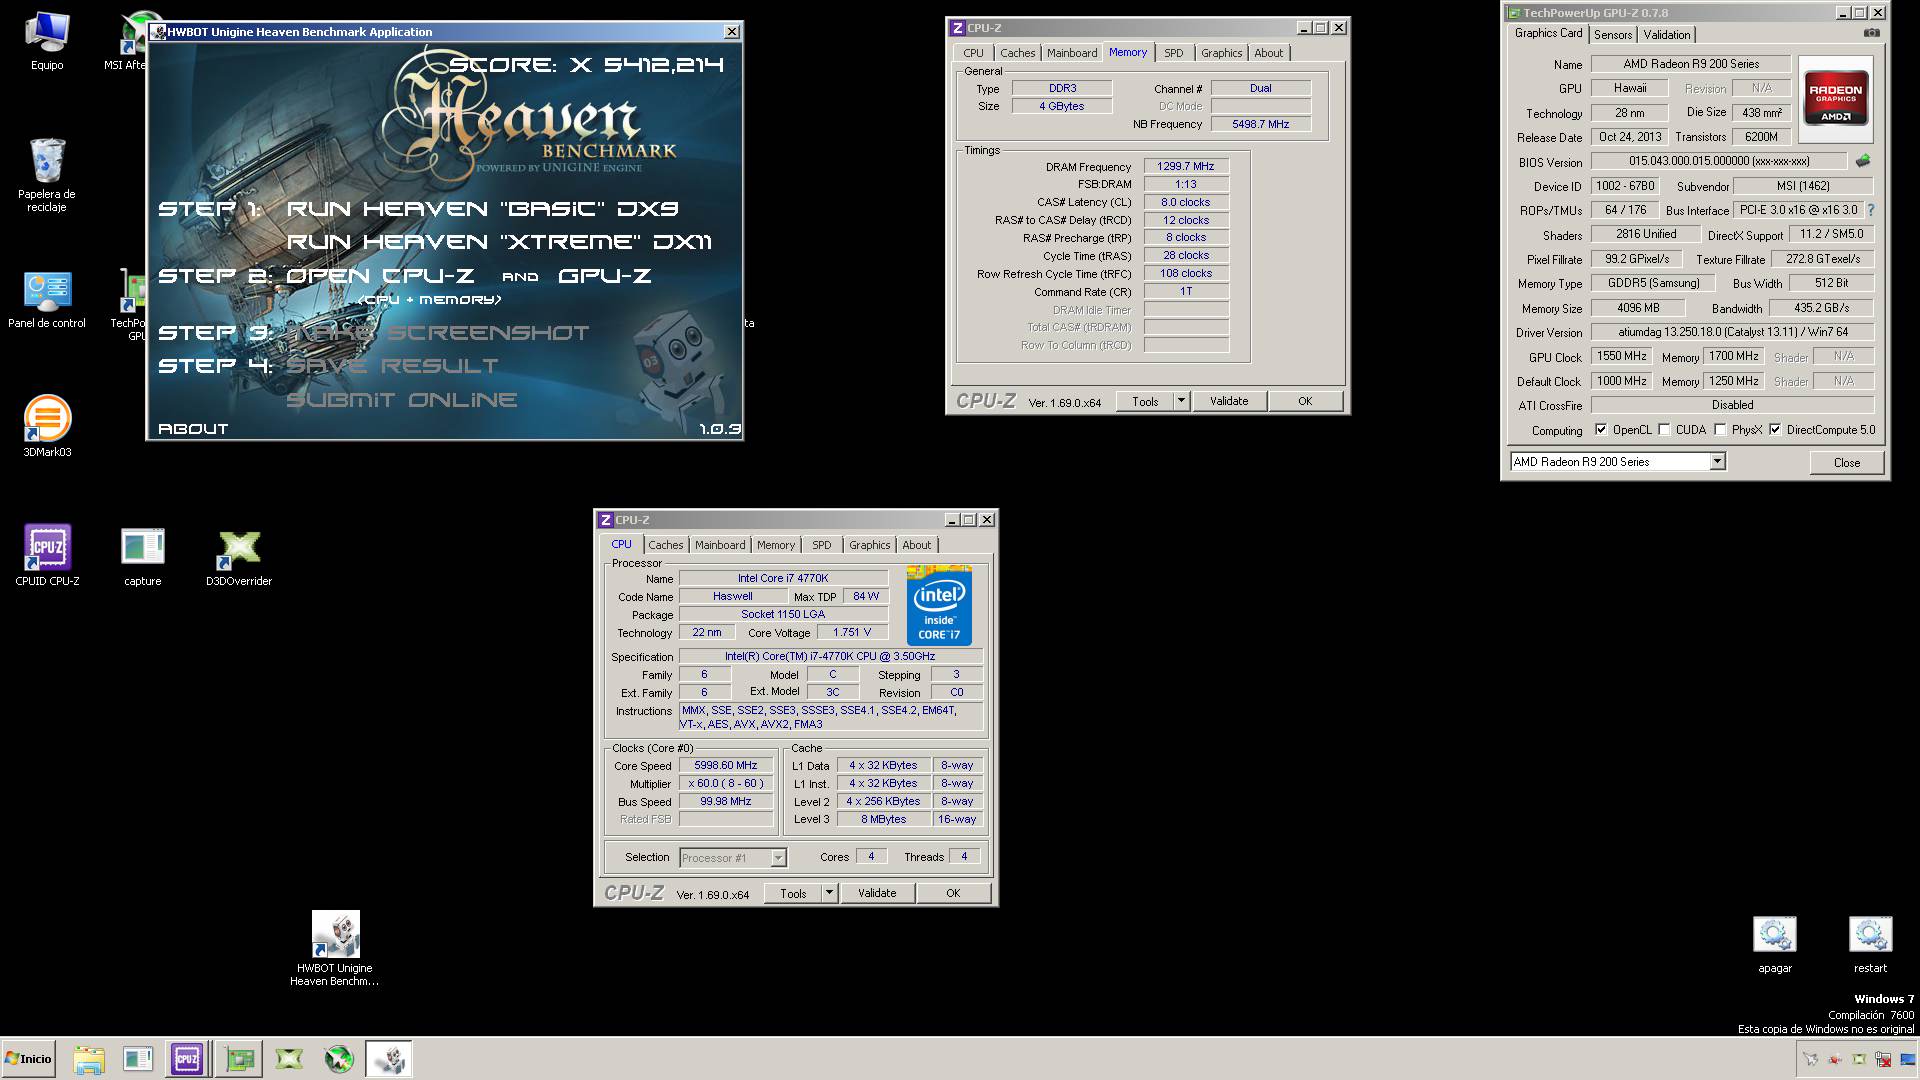Click the GPU Clock 1550 MHz field
The height and width of the screenshot is (1080, 1920).
(1622, 356)
